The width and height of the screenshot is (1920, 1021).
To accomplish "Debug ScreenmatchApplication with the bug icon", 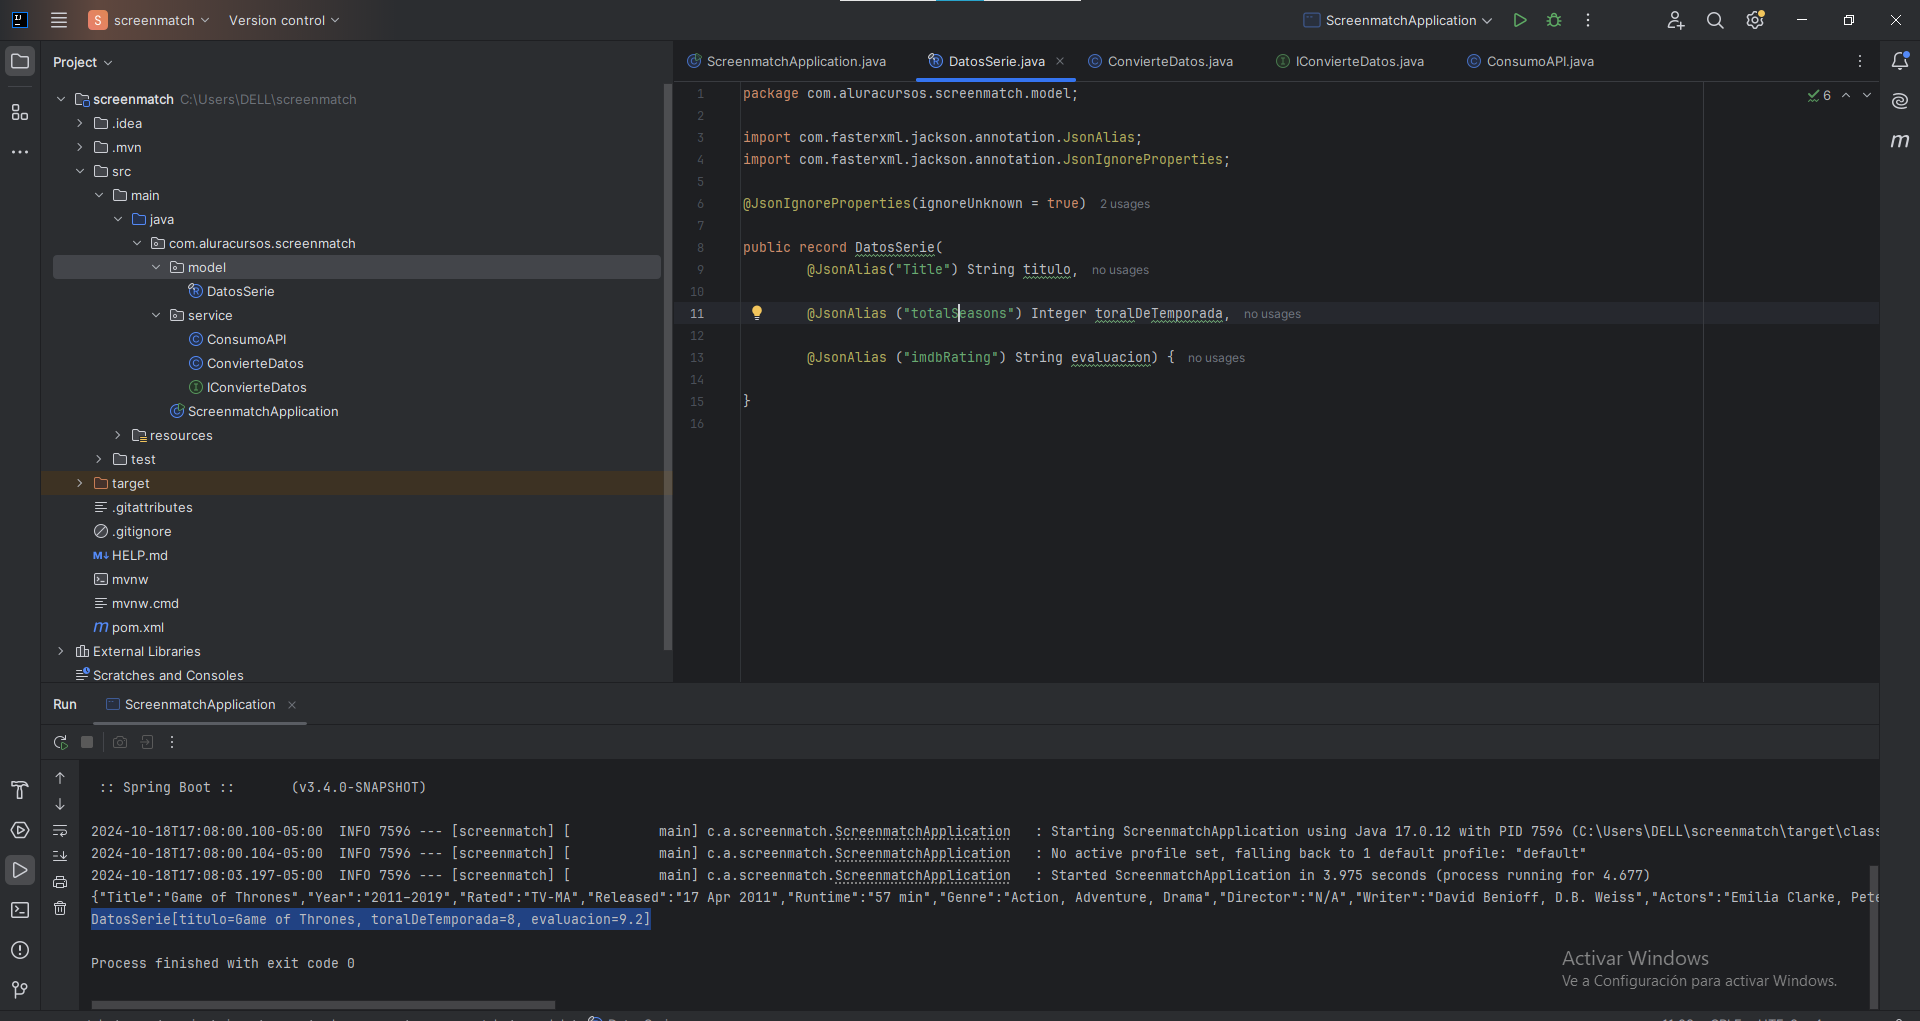I will coord(1554,20).
